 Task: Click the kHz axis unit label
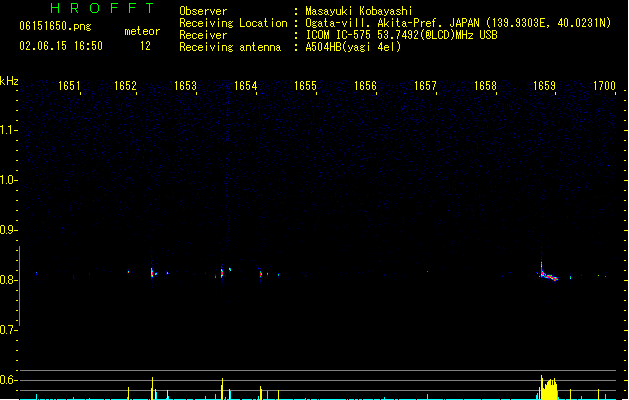[x=9, y=81]
